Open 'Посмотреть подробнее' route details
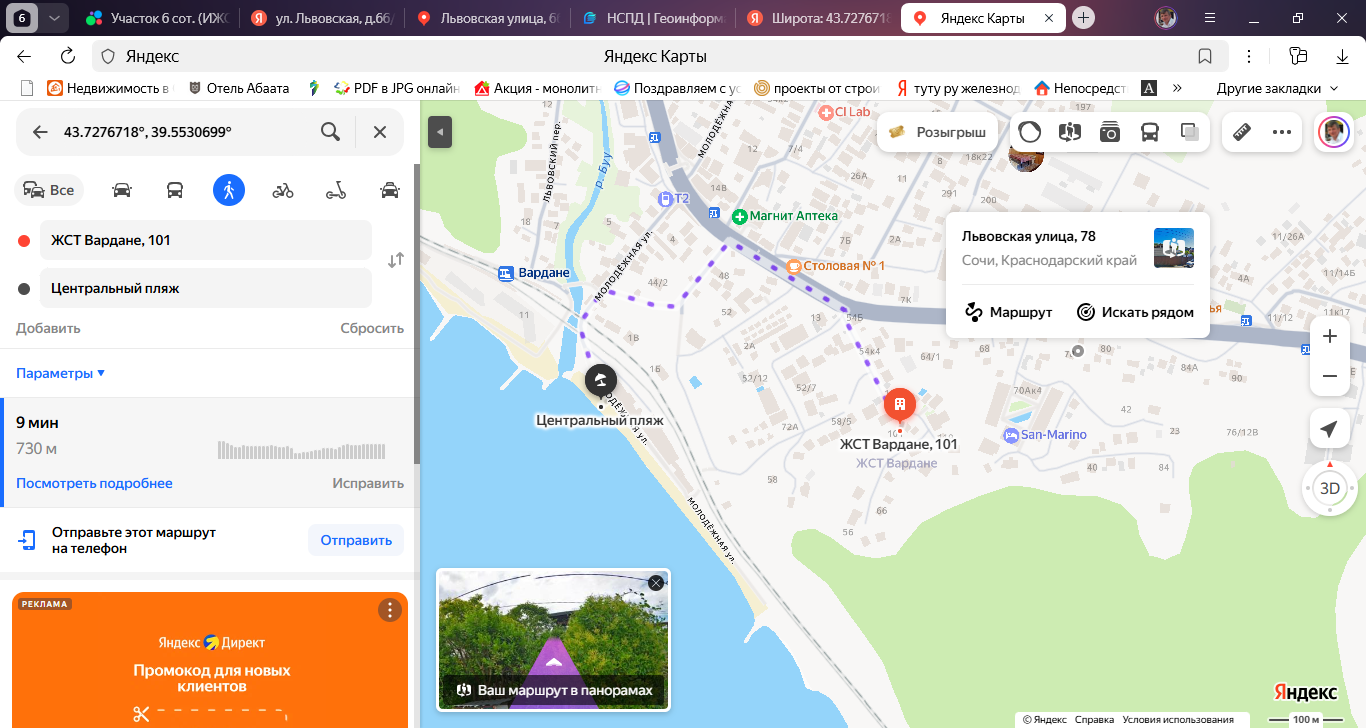Image resolution: width=1366 pixels, height=728 pixels. coord(94,483)
